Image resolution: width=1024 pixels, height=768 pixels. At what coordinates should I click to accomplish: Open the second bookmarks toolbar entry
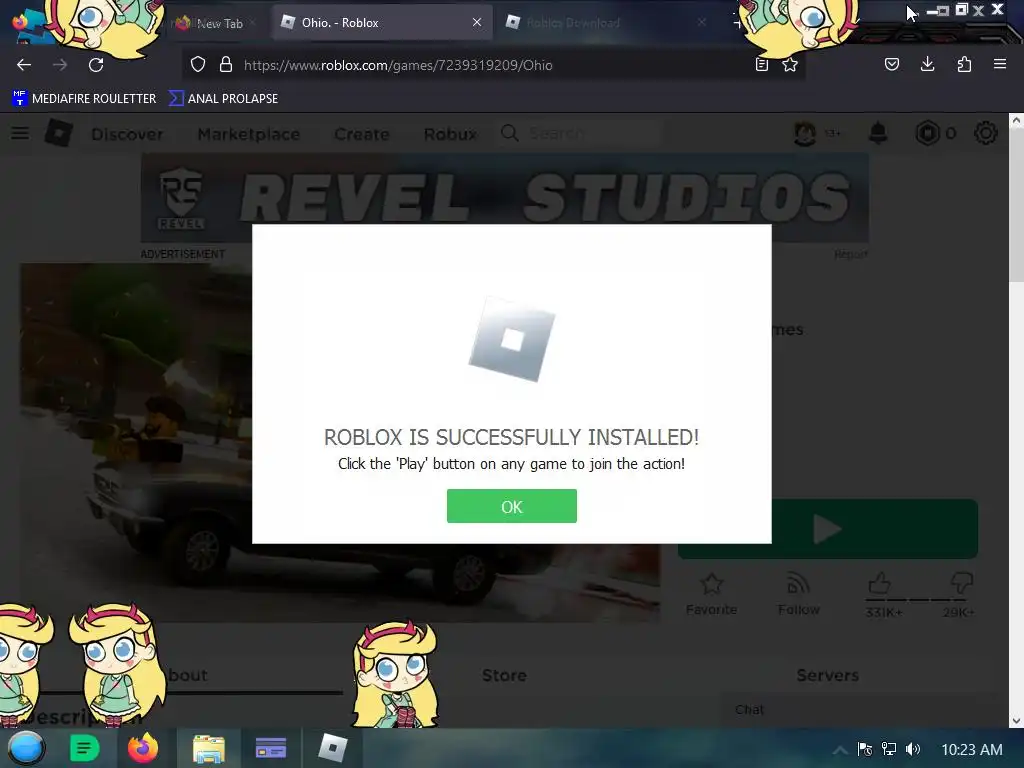tap(223, 99)
